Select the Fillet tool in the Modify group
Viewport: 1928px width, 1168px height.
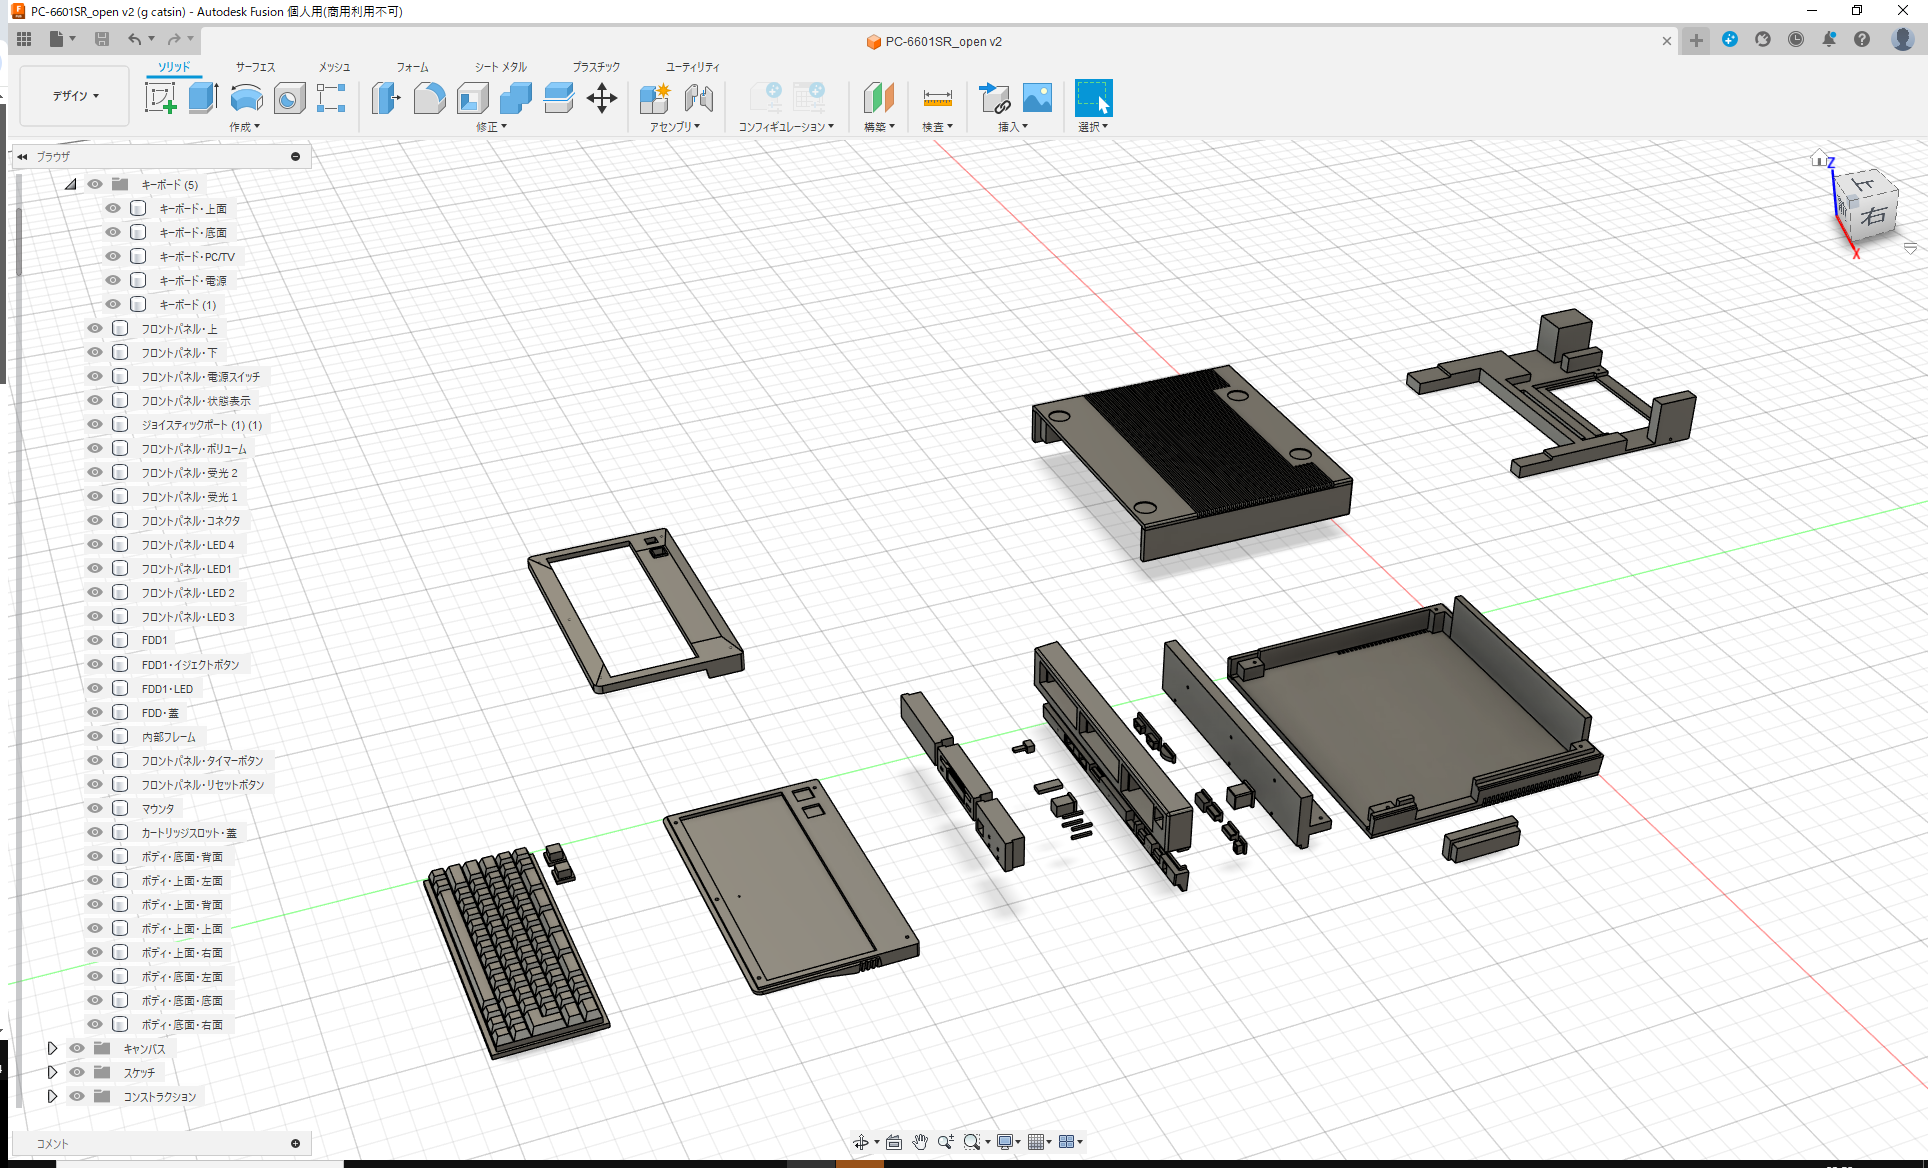coord(430,98)
